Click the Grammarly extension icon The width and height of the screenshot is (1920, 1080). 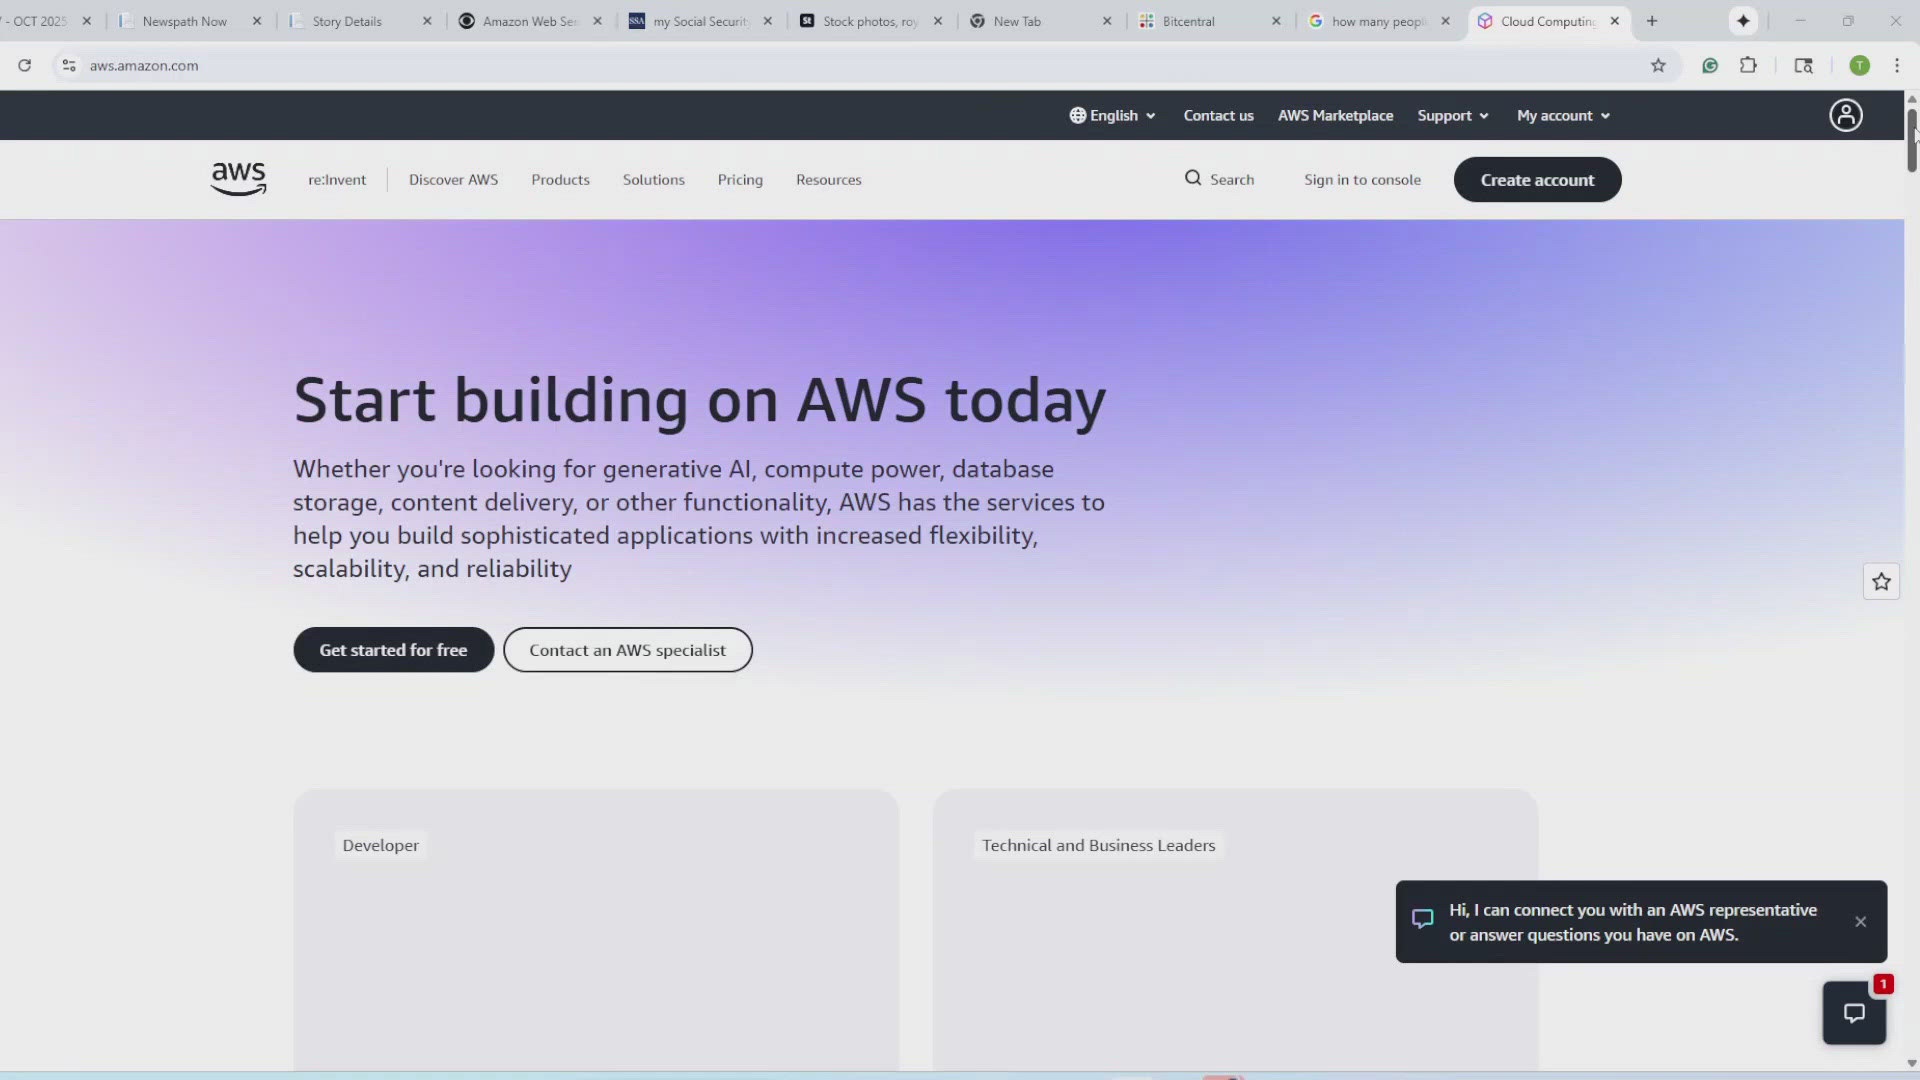tap(1710, 65)
